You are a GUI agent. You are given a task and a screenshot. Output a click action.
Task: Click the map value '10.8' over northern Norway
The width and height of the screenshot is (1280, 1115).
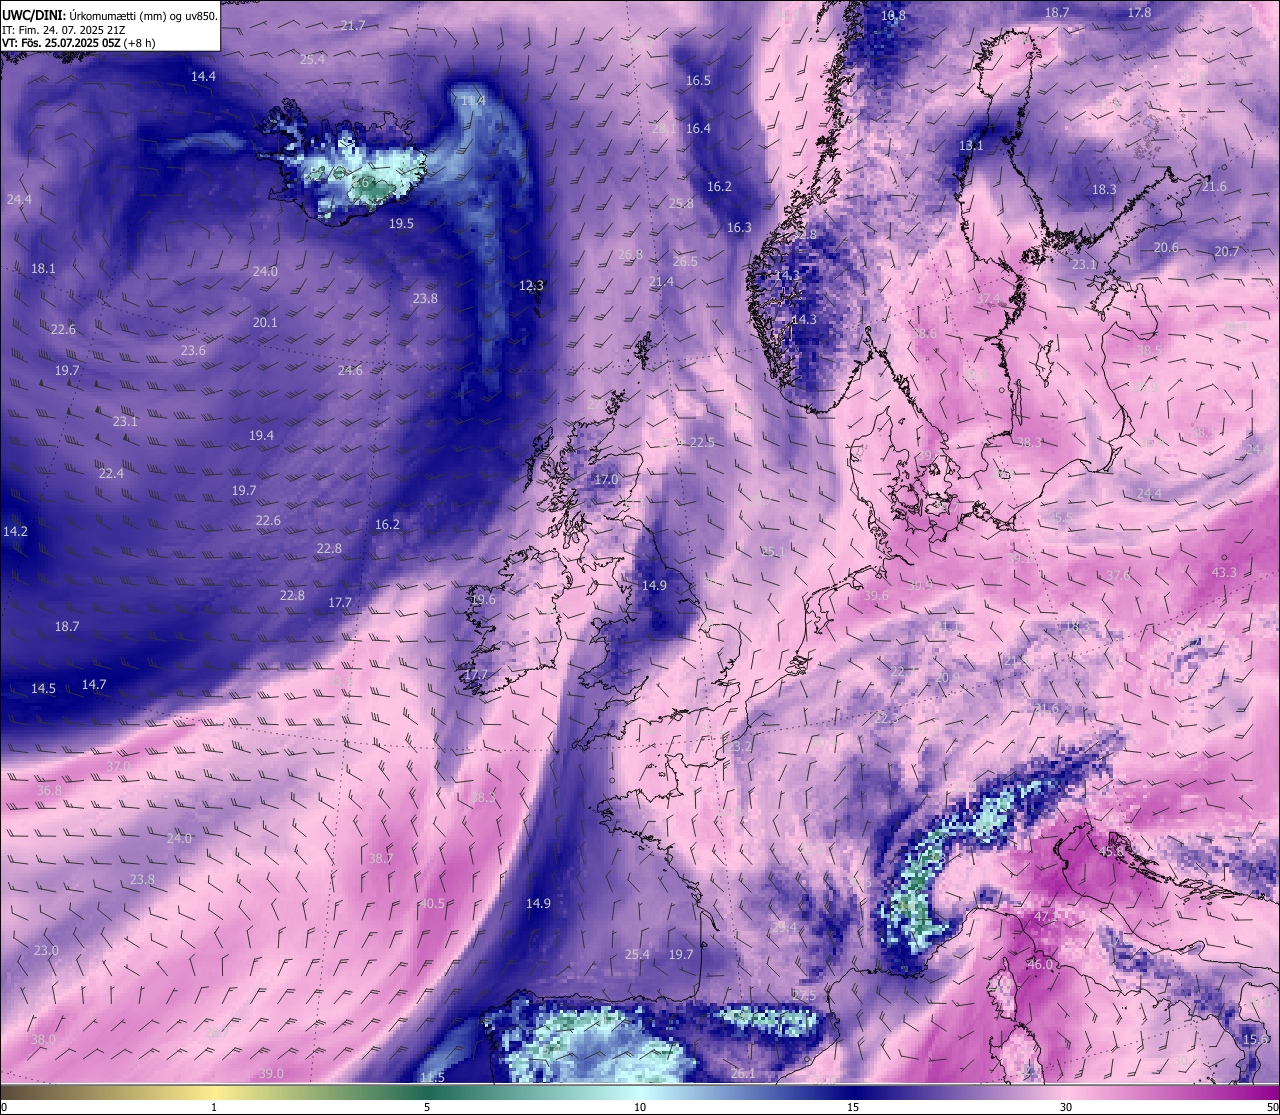point(893,16)
